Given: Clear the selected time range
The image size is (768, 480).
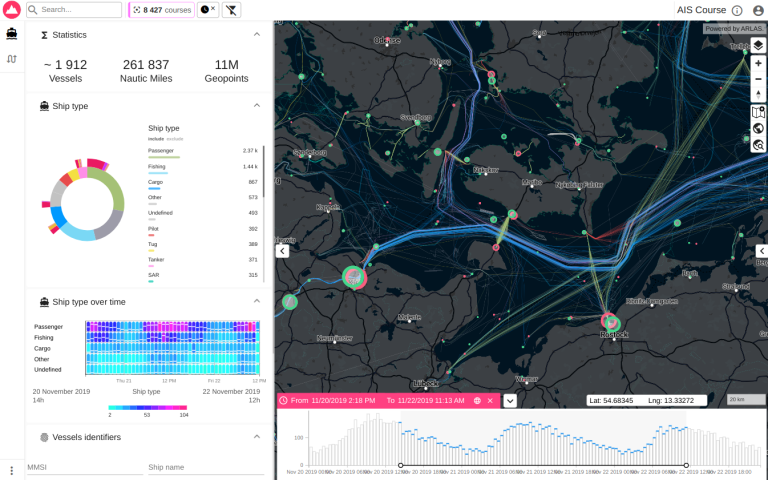Looking at the screenshot, I should pyautogui.click(x=490, y=401).
